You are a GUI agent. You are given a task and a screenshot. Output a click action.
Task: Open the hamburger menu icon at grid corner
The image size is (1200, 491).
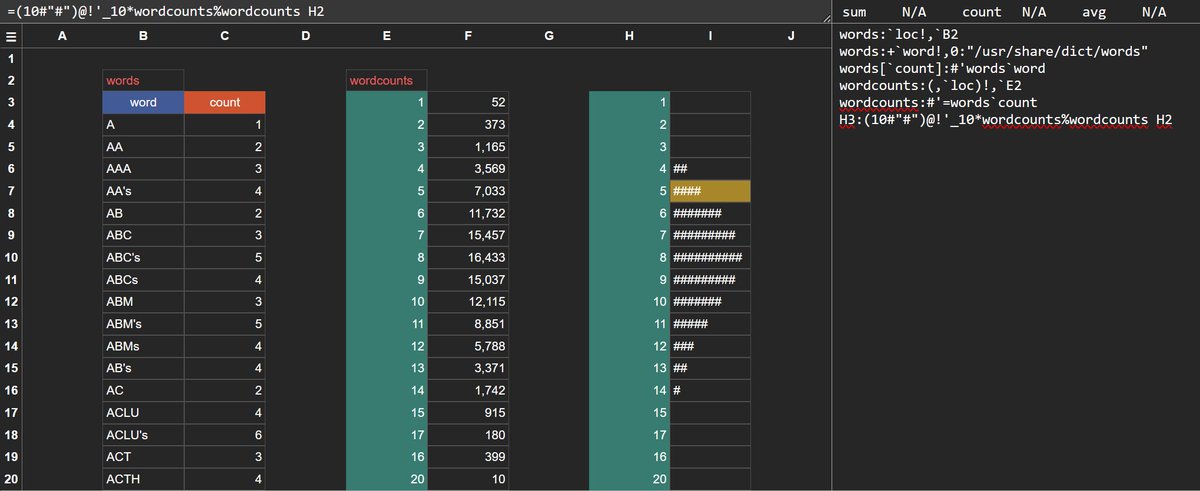11,37
